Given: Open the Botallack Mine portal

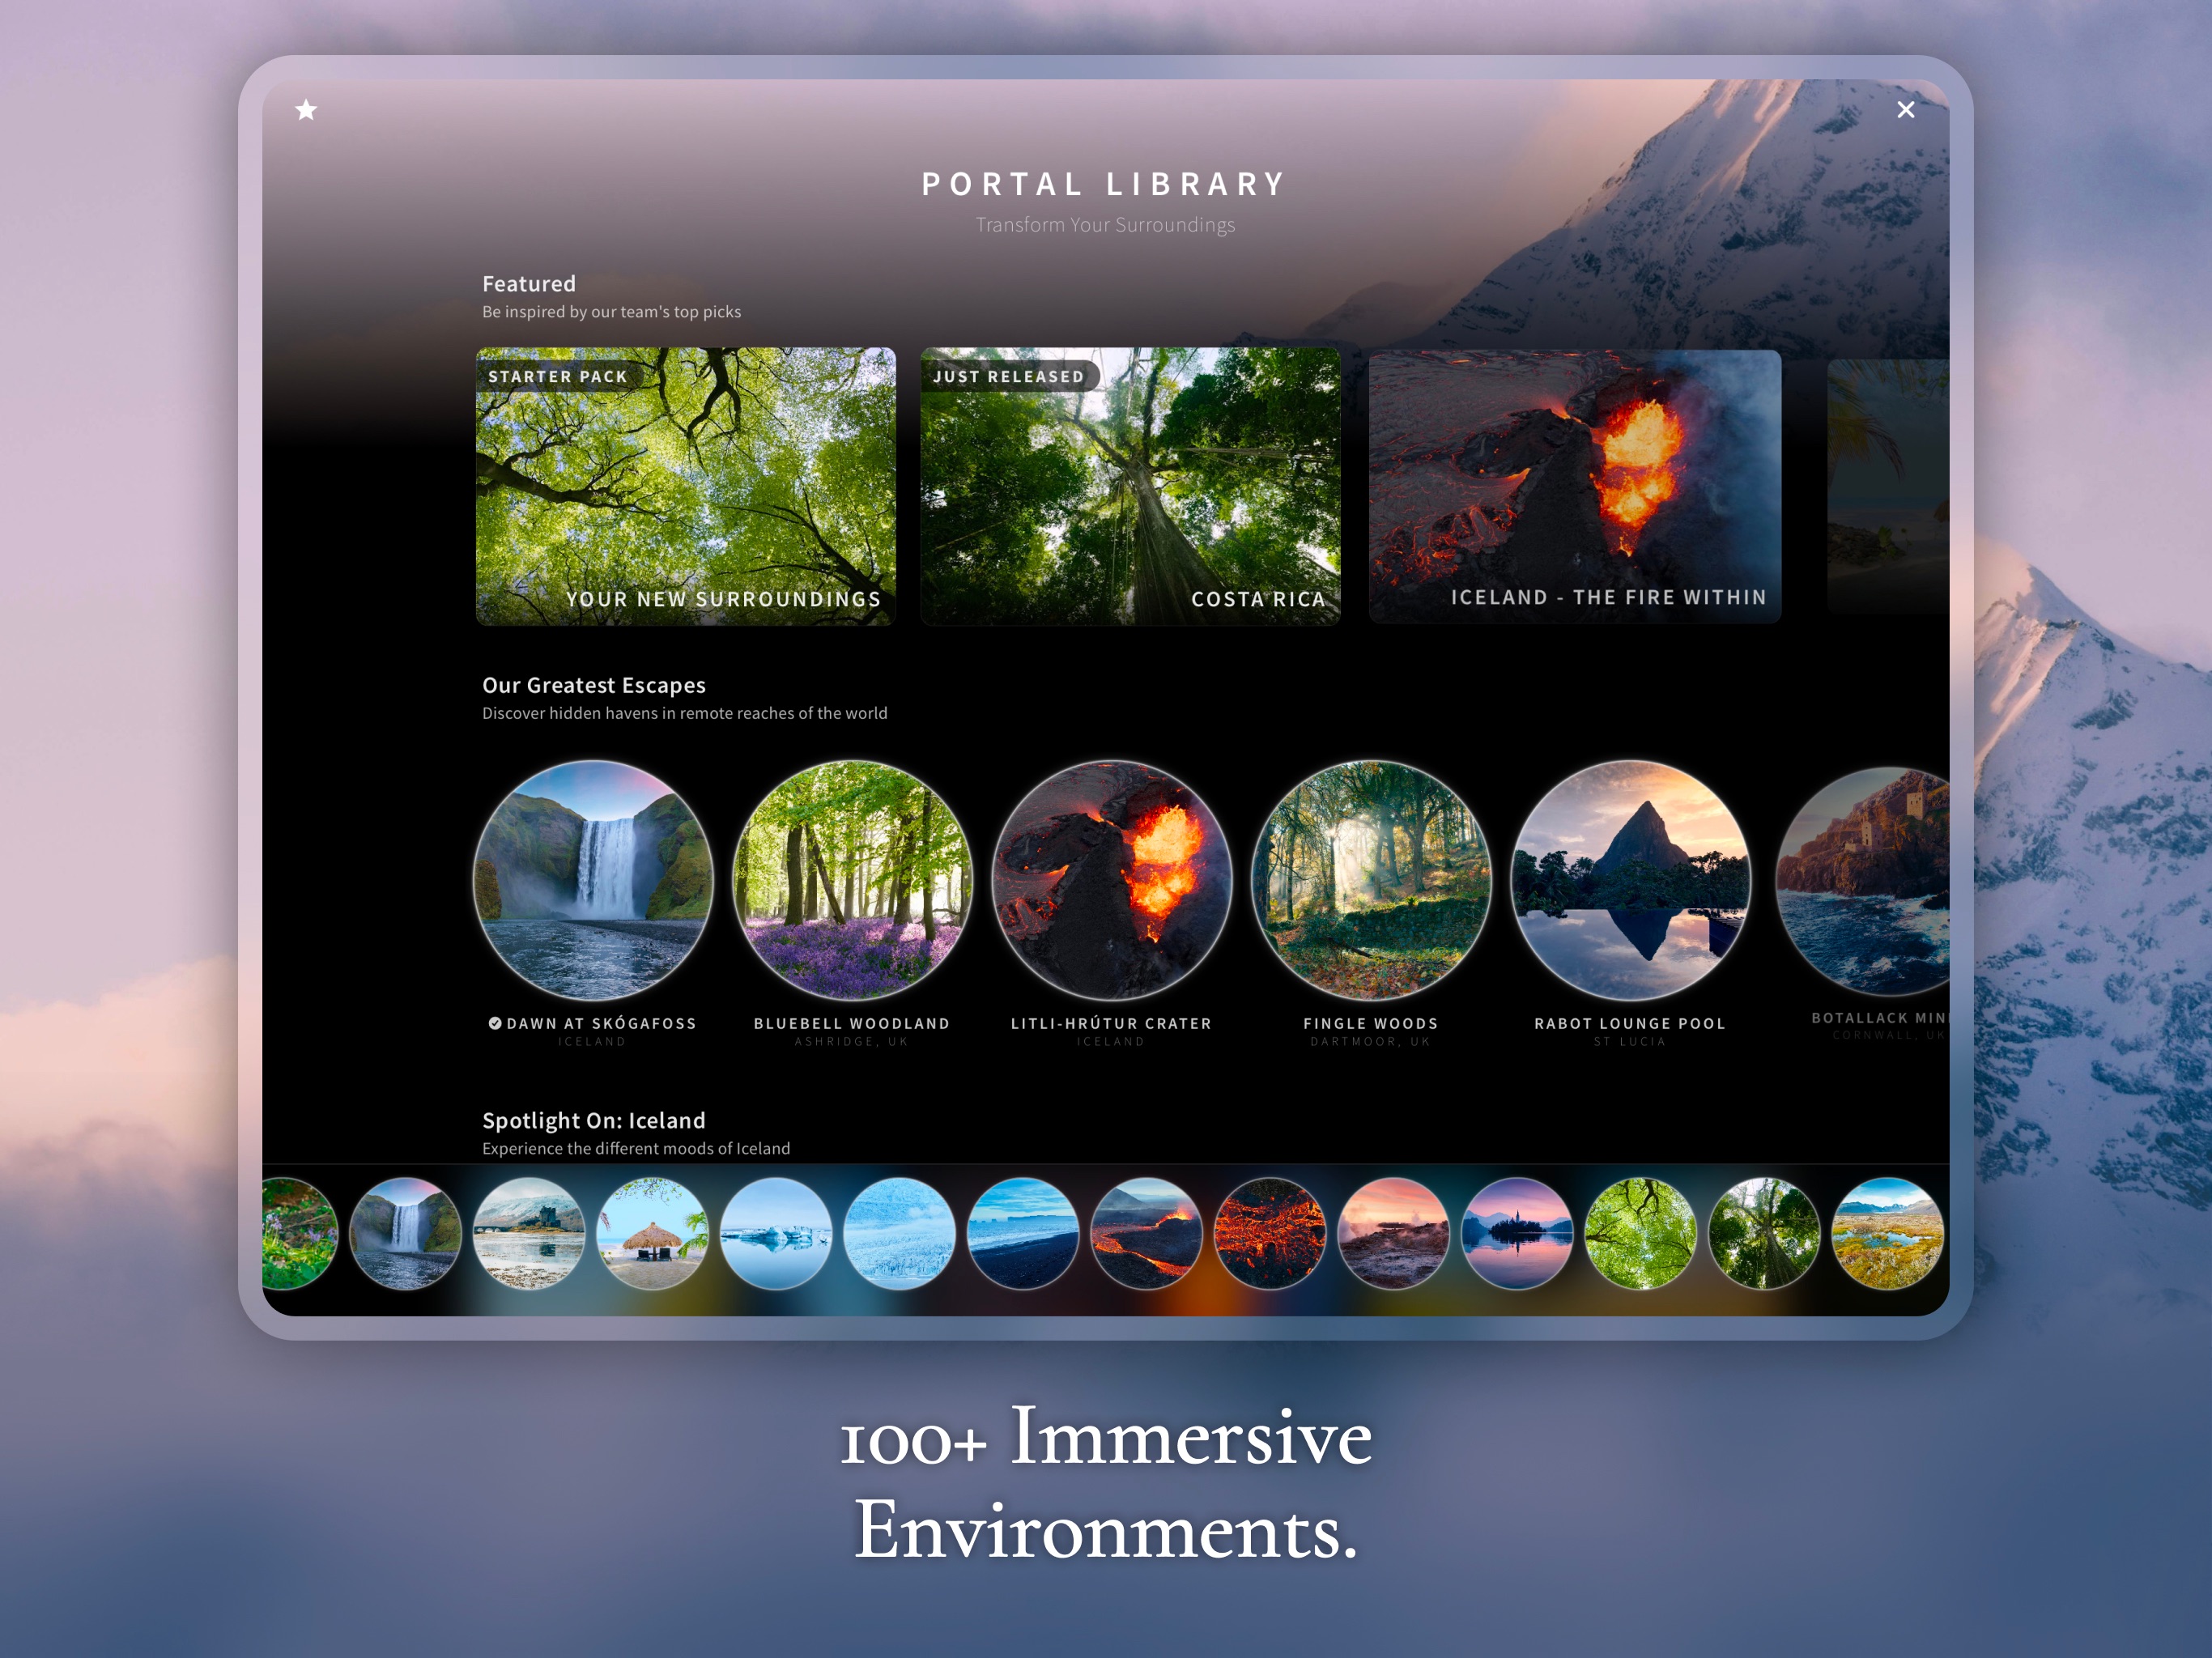Looking at the screenshot, I should 1863,880.
